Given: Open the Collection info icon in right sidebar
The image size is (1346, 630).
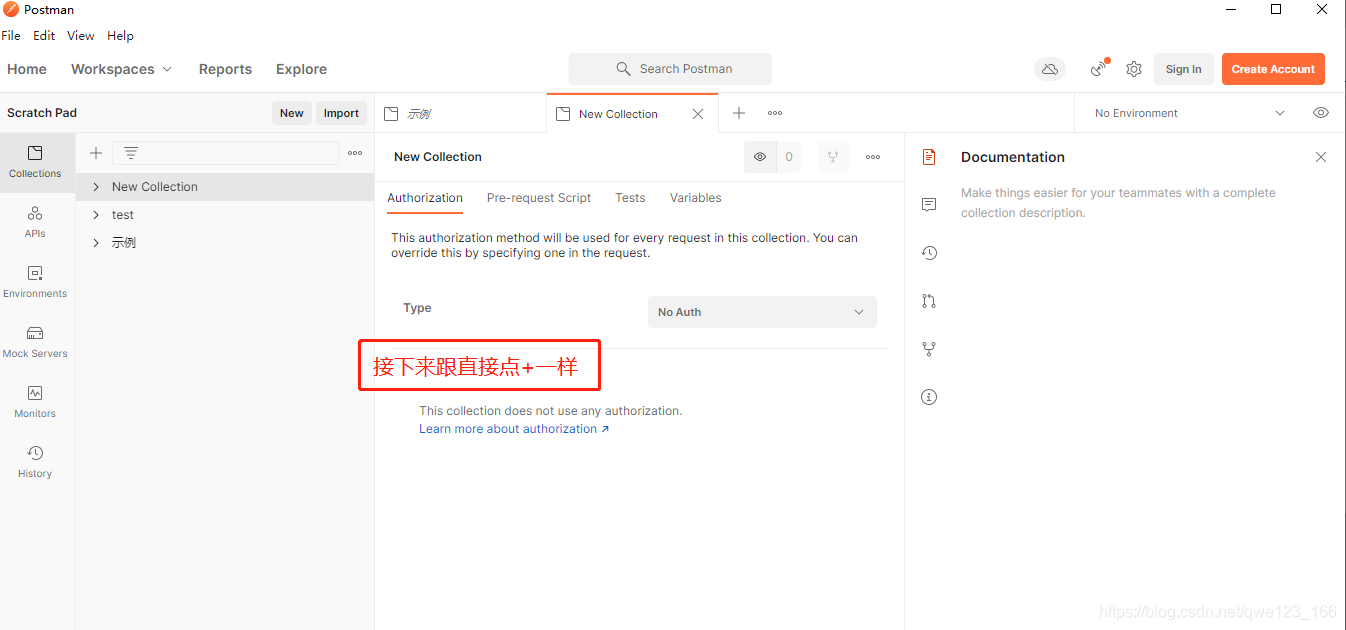Looking at the screenshot, I should pyautogui.click(x=929, y=397).
